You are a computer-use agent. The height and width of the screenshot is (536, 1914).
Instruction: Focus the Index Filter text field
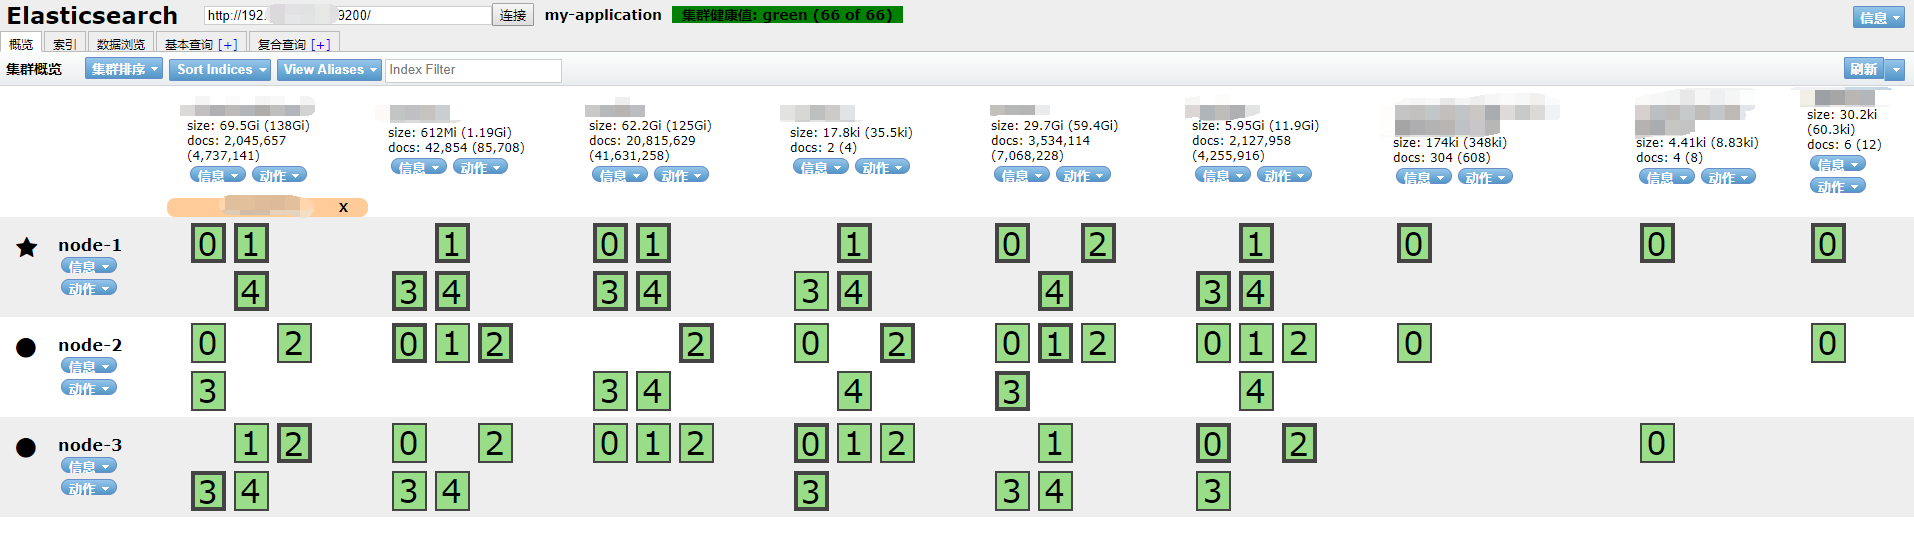[x=472, y=70]
